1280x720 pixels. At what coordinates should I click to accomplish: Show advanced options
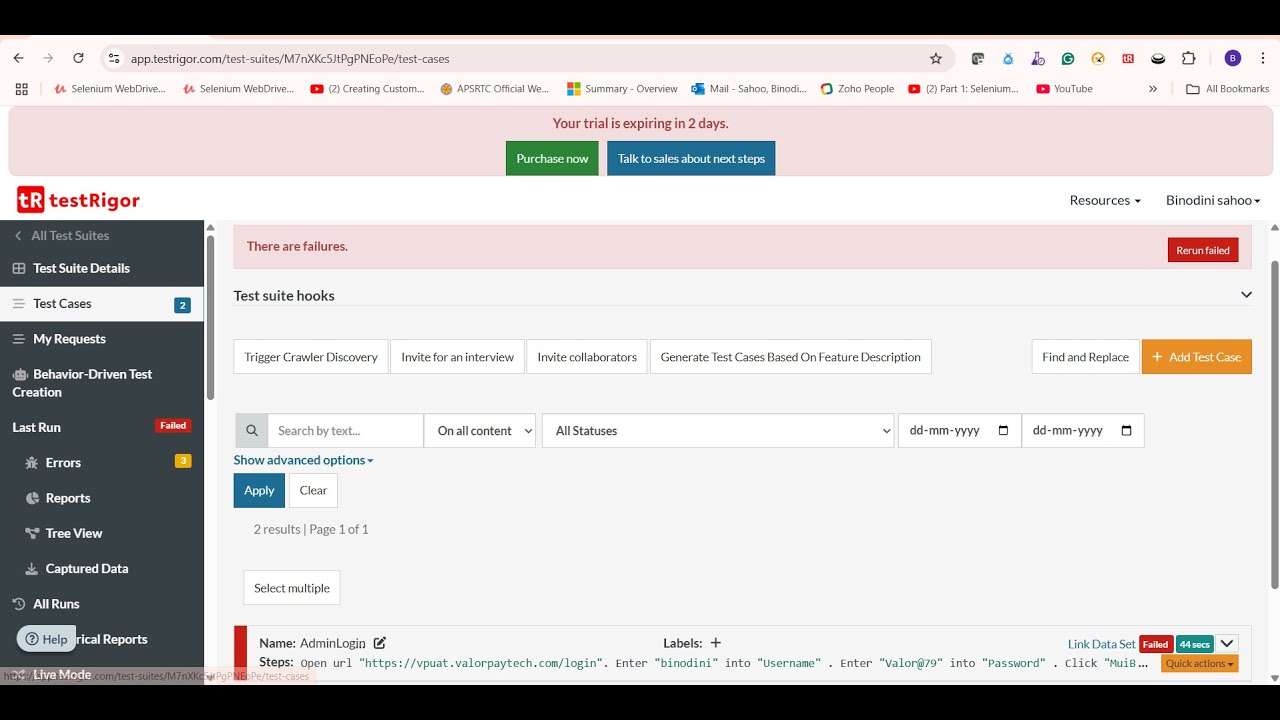pyautogui.click(x=303, y=460)
